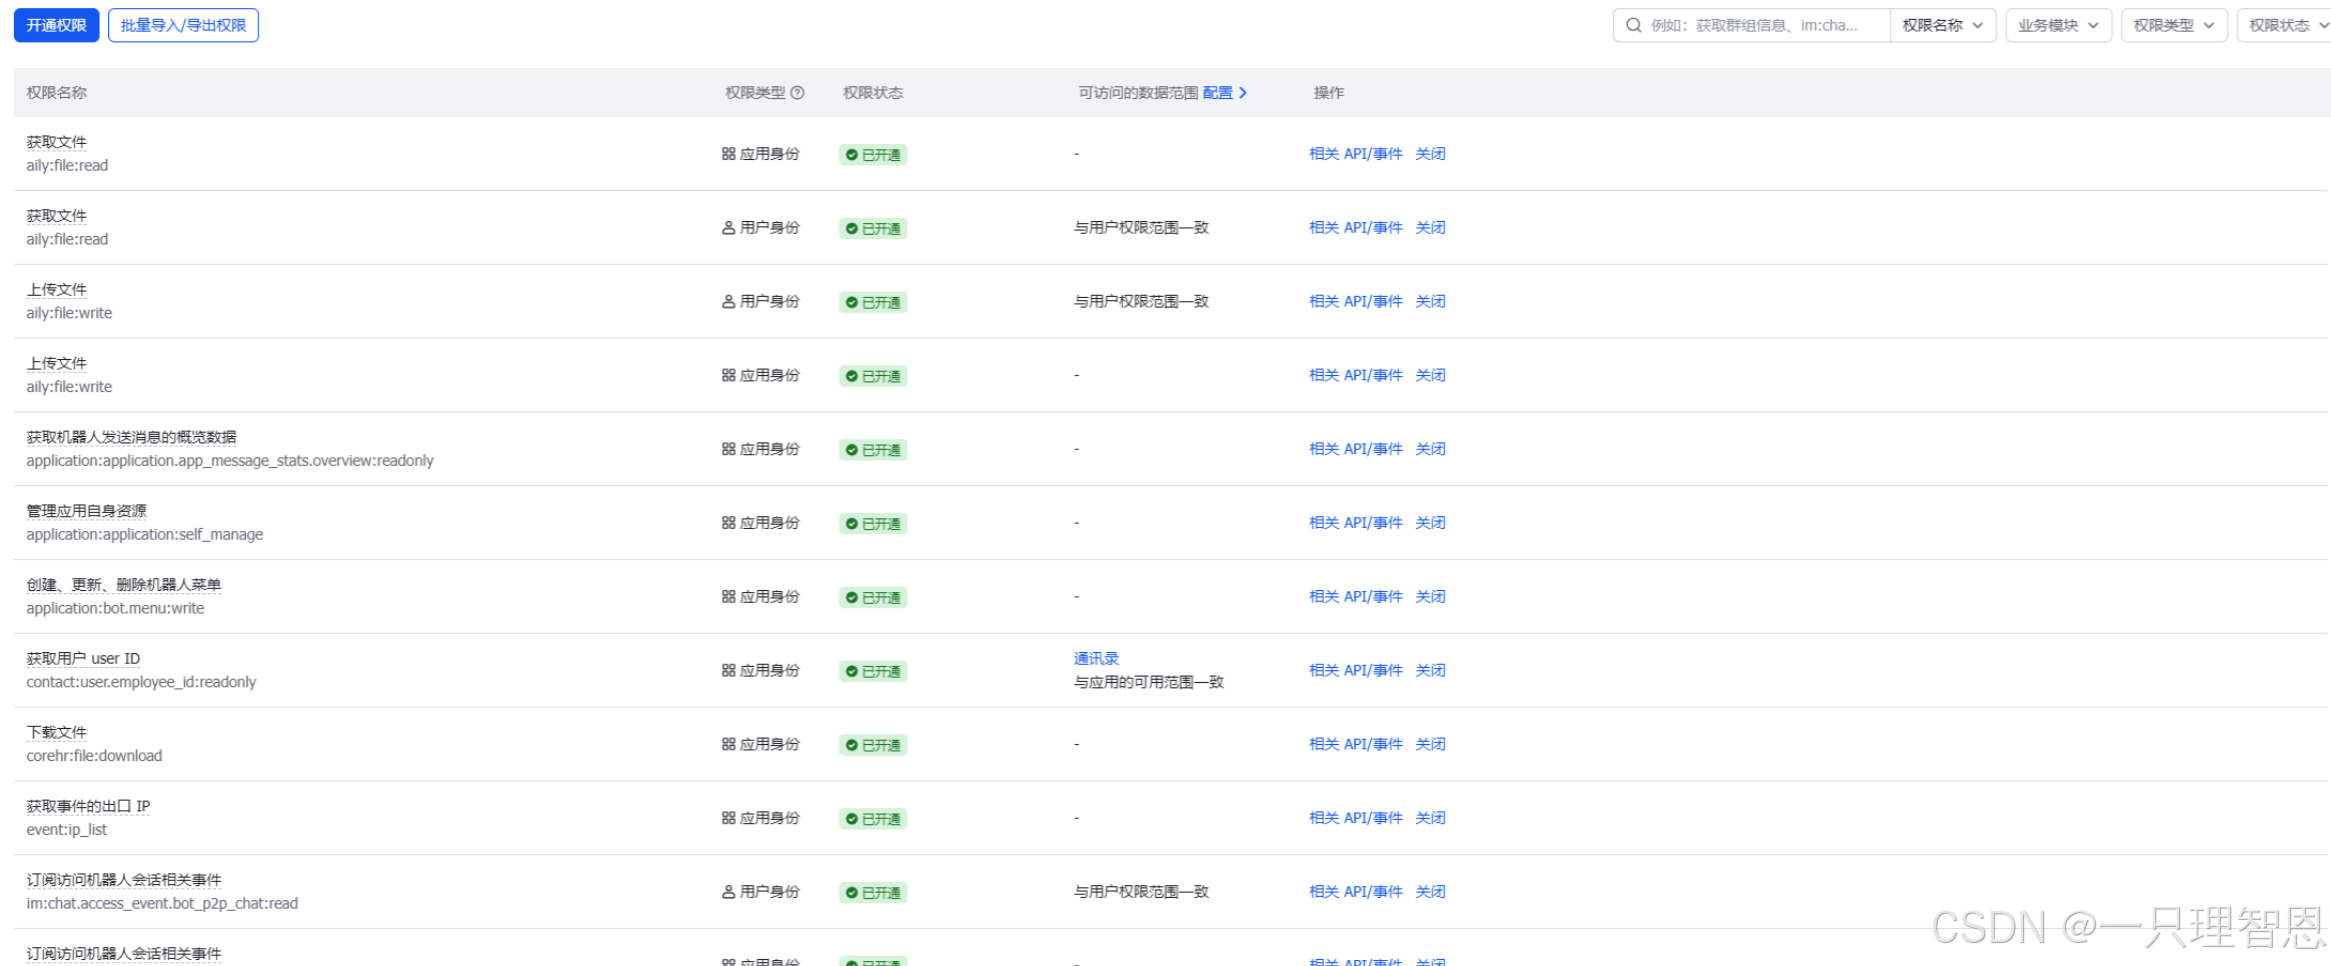Click 与用户权限范围一致 in im:chat.access_event row
This screenshot has height=966, width=2331.
click(x=1141, y=892)
